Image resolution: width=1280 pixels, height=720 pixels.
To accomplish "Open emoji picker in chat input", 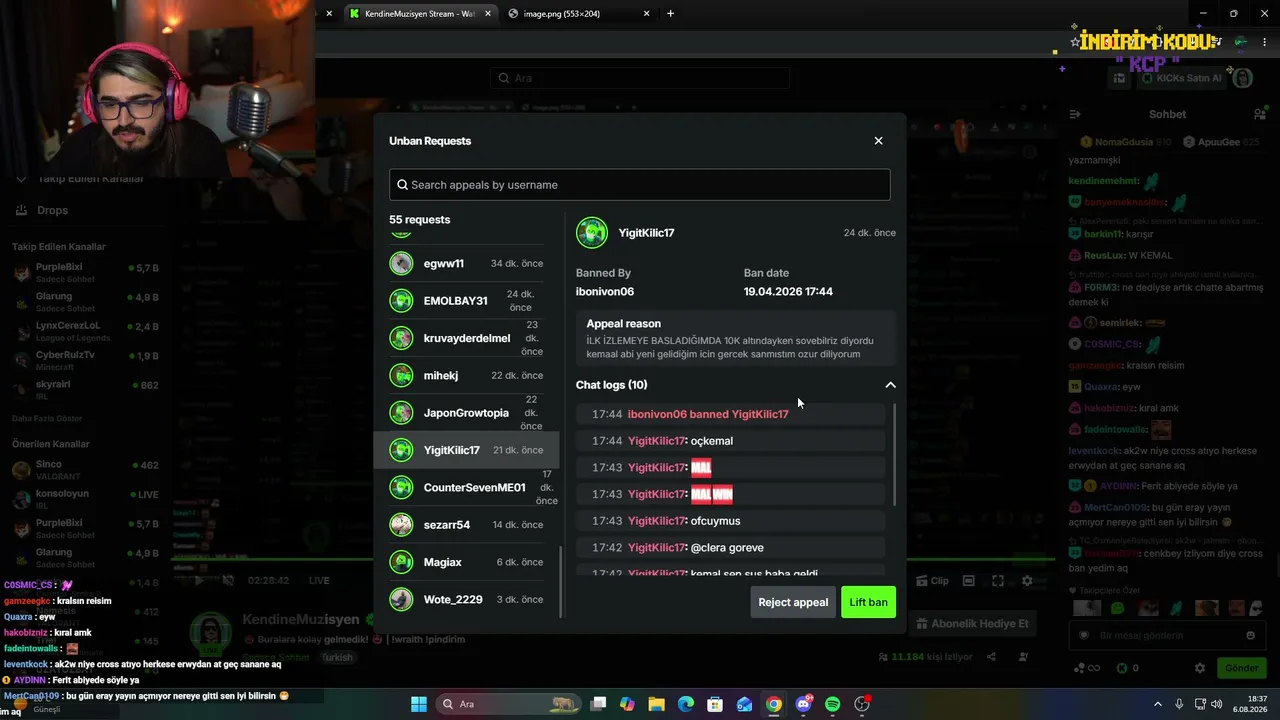I will pos(1250,635).
